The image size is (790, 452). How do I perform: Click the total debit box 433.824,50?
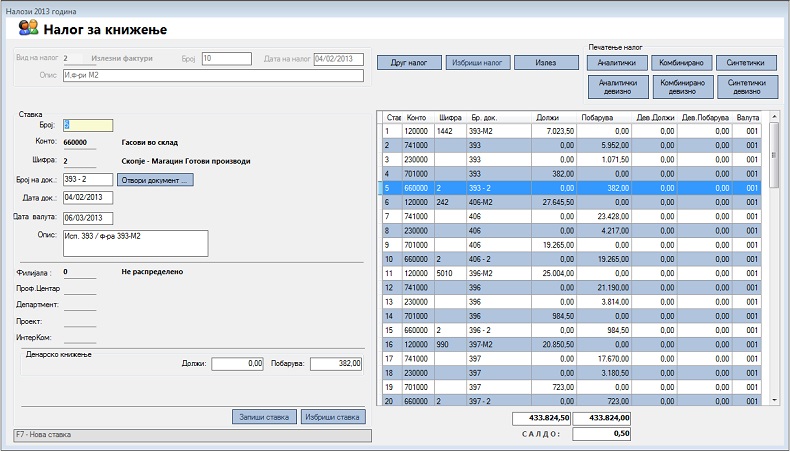542,418
